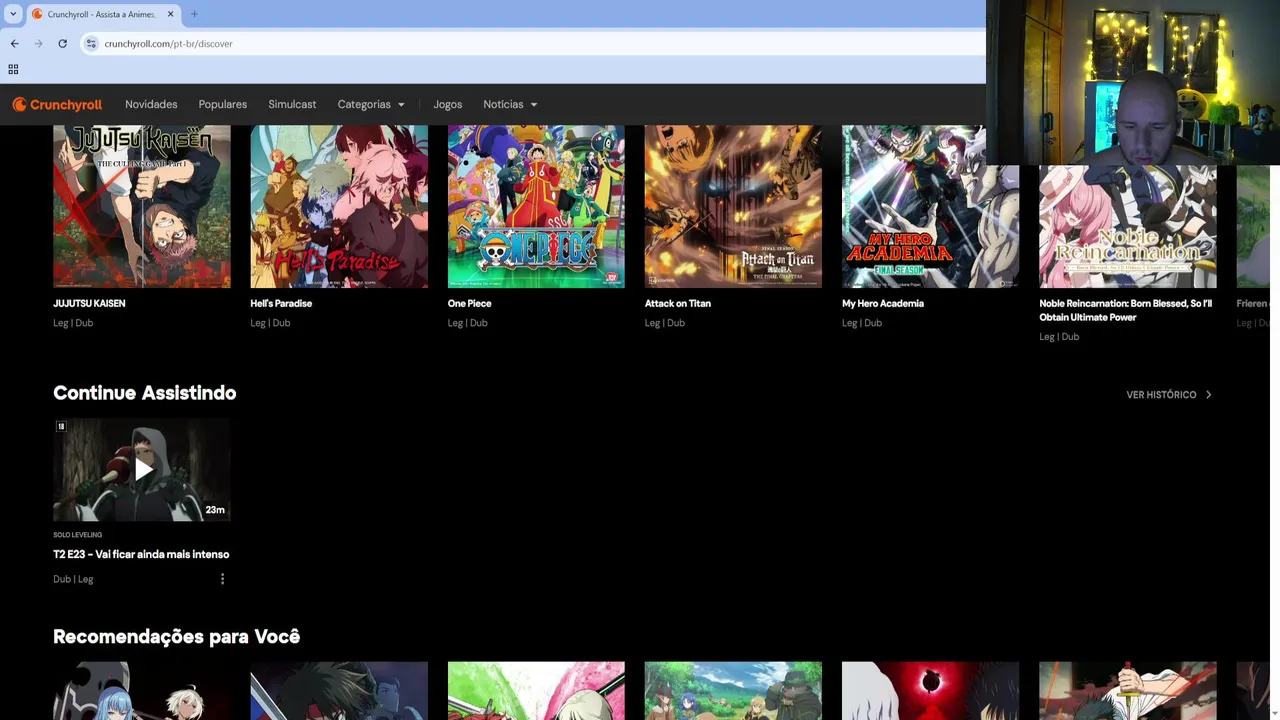The image size is (1280, 720).
Task: Play the Solo Leveling episode play icon
Action: click(143, 470)
